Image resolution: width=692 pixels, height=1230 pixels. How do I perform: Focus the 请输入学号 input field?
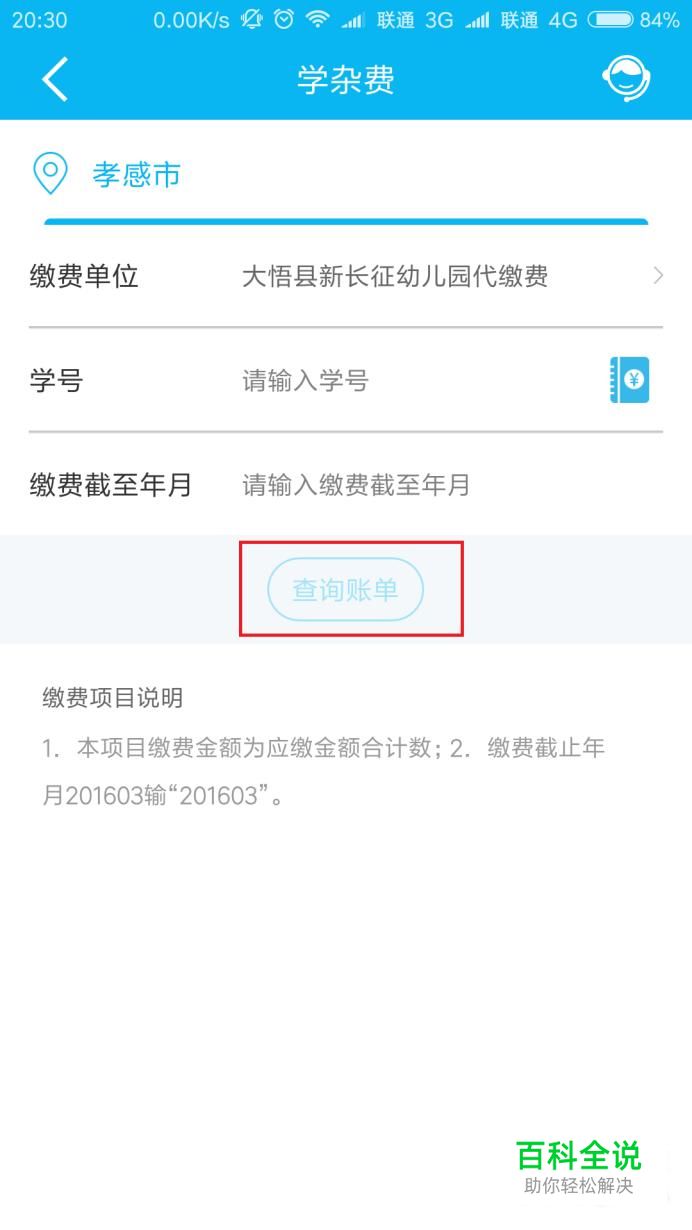[420, 380]
